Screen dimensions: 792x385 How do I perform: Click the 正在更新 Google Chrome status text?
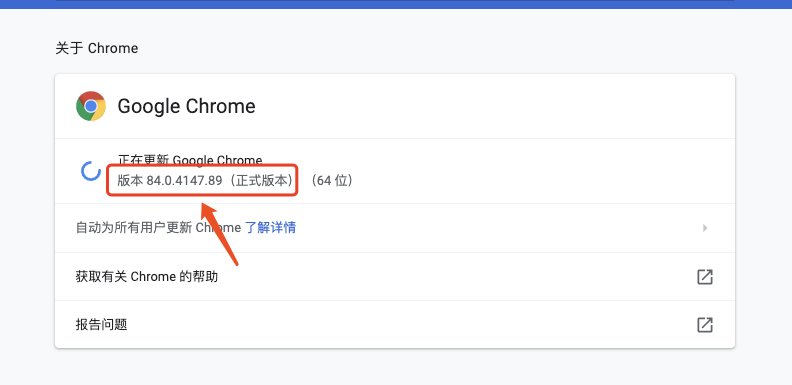190,160
